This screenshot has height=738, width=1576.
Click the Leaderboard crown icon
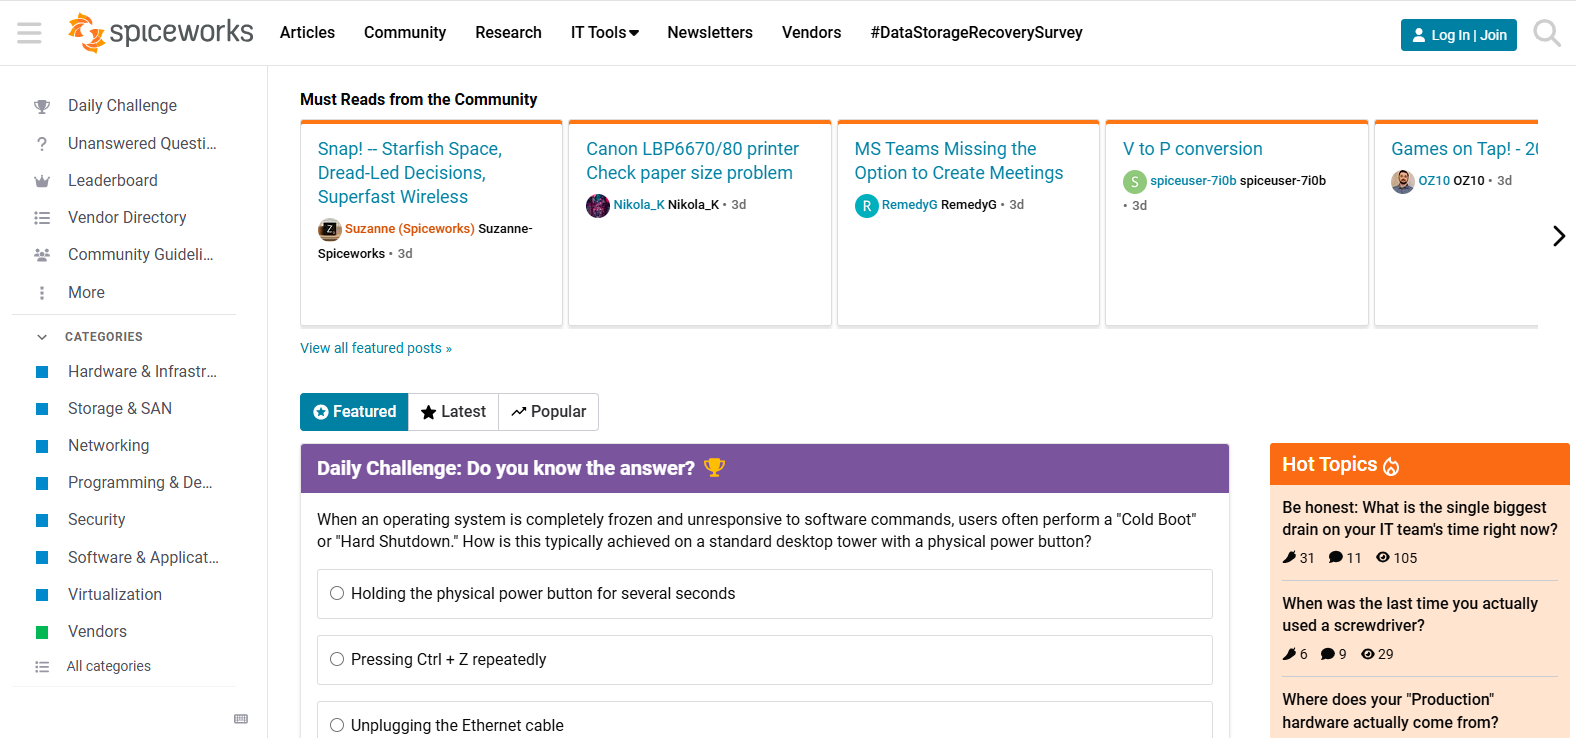point(42,181)
